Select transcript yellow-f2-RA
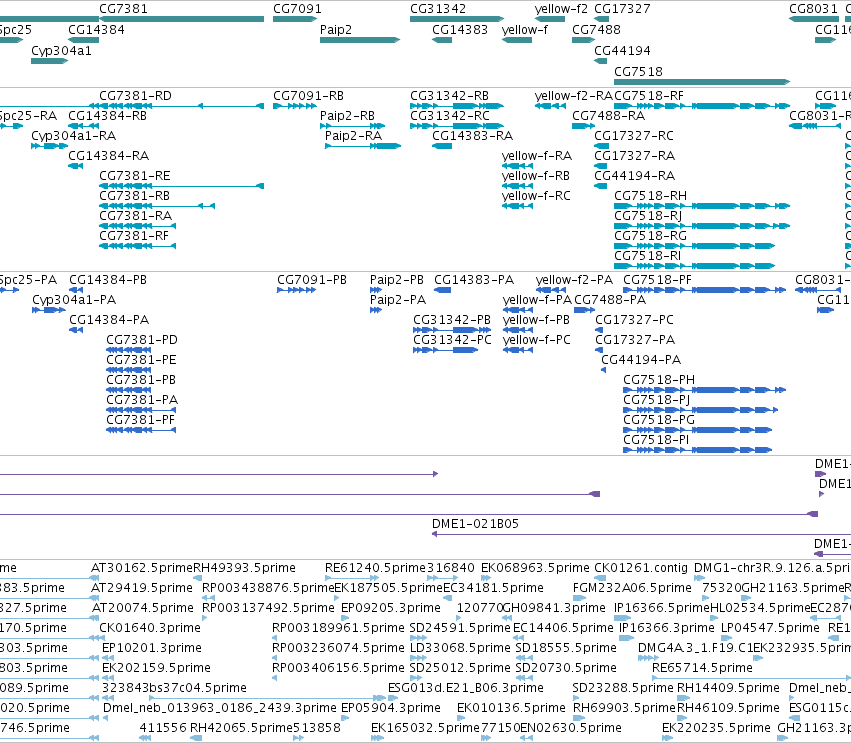851x743 pixels. [x=574, y=96]
